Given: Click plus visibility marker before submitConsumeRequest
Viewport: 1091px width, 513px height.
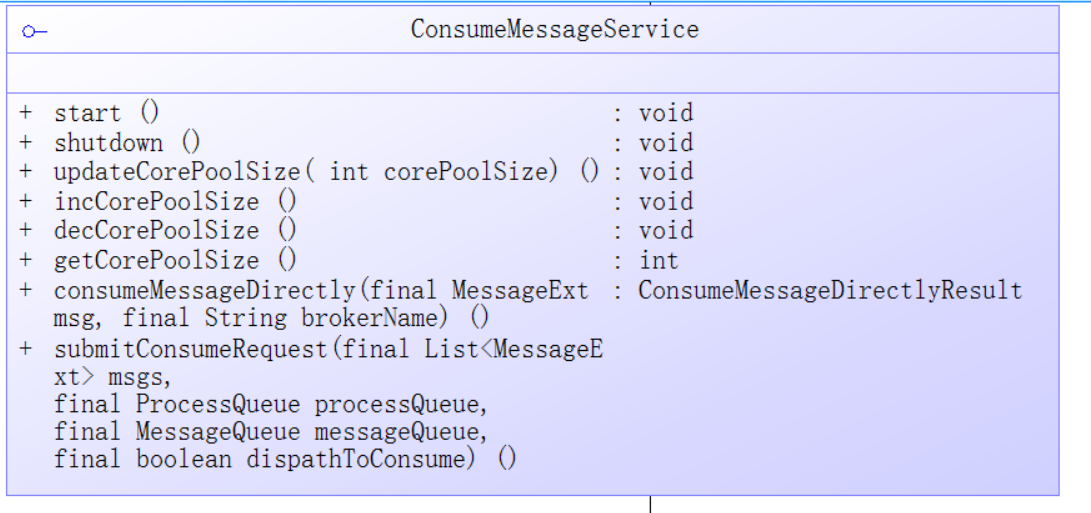Looking at the screenshot, I should [26, 349].
